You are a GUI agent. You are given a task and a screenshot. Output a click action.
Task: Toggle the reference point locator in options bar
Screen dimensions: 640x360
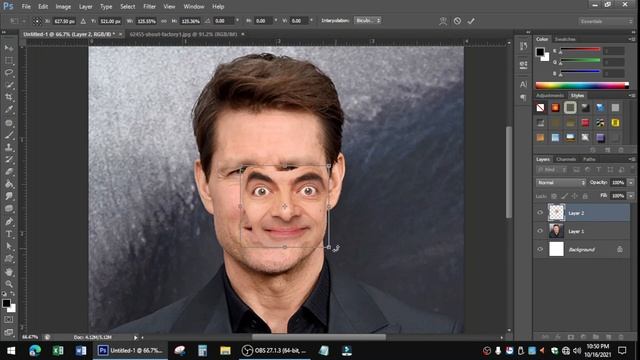pyautogui.click(x=37, y=21)
